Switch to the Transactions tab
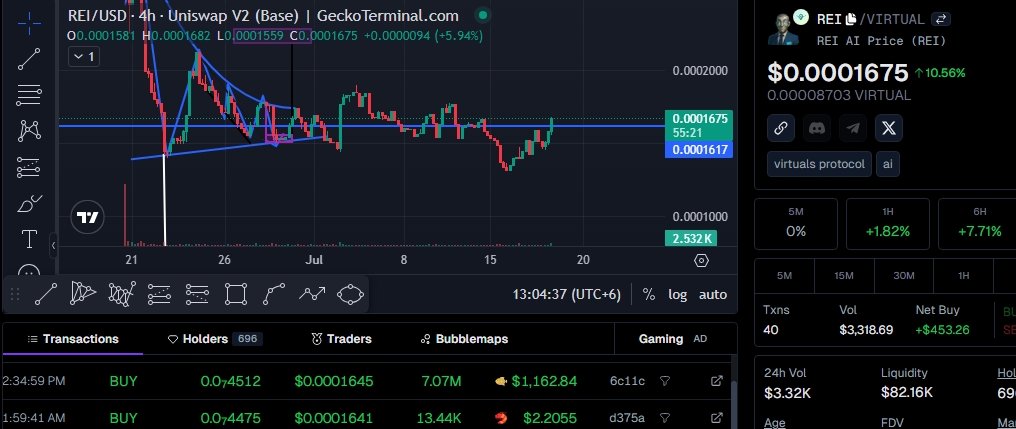This screenshot has height=429, width=1016. click(73, 339)
